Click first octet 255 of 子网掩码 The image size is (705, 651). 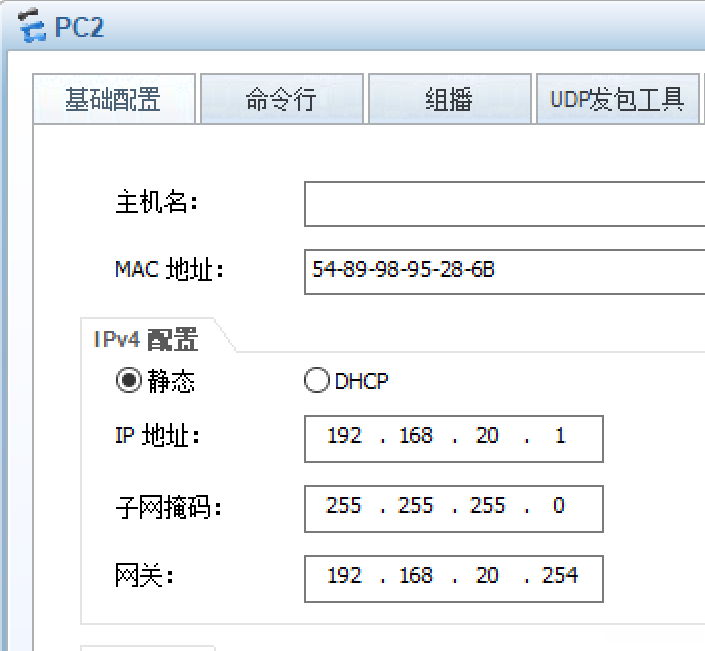[344, 505]
